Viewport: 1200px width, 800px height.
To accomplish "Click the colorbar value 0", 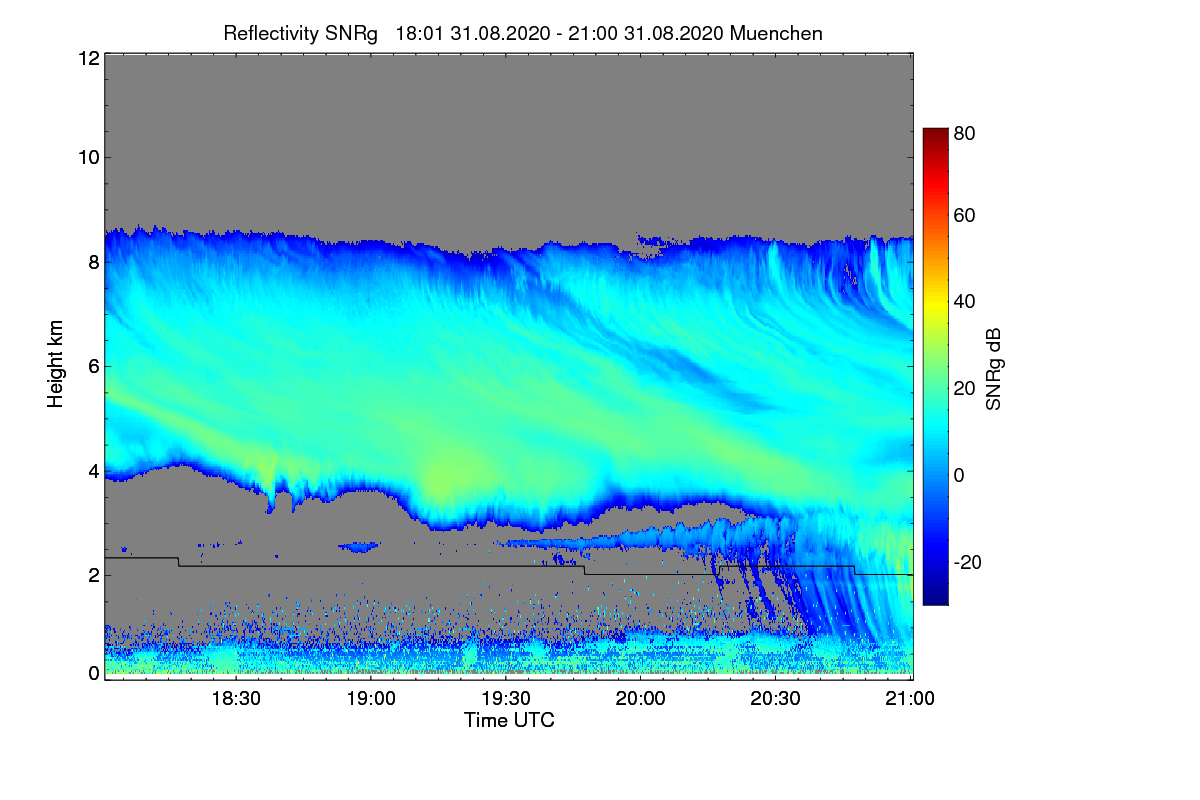I will (959, 475).
